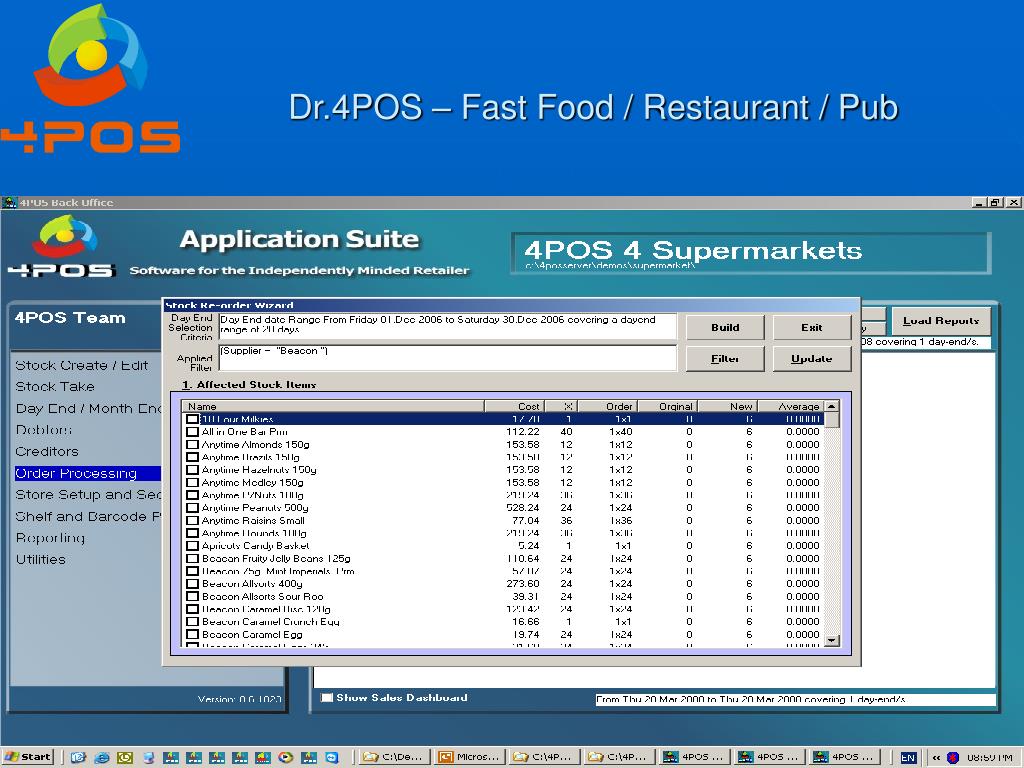Viewport: 1024px width, 768px height.
Task: Sort the list by the Name column header
Action: point(333,406)
